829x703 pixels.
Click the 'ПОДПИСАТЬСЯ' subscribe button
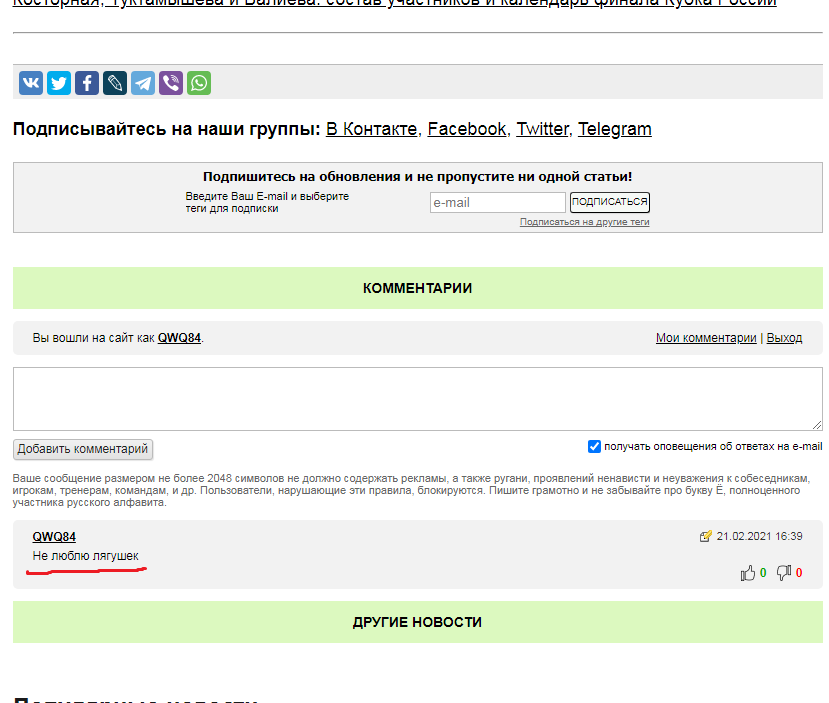[609, 202]
